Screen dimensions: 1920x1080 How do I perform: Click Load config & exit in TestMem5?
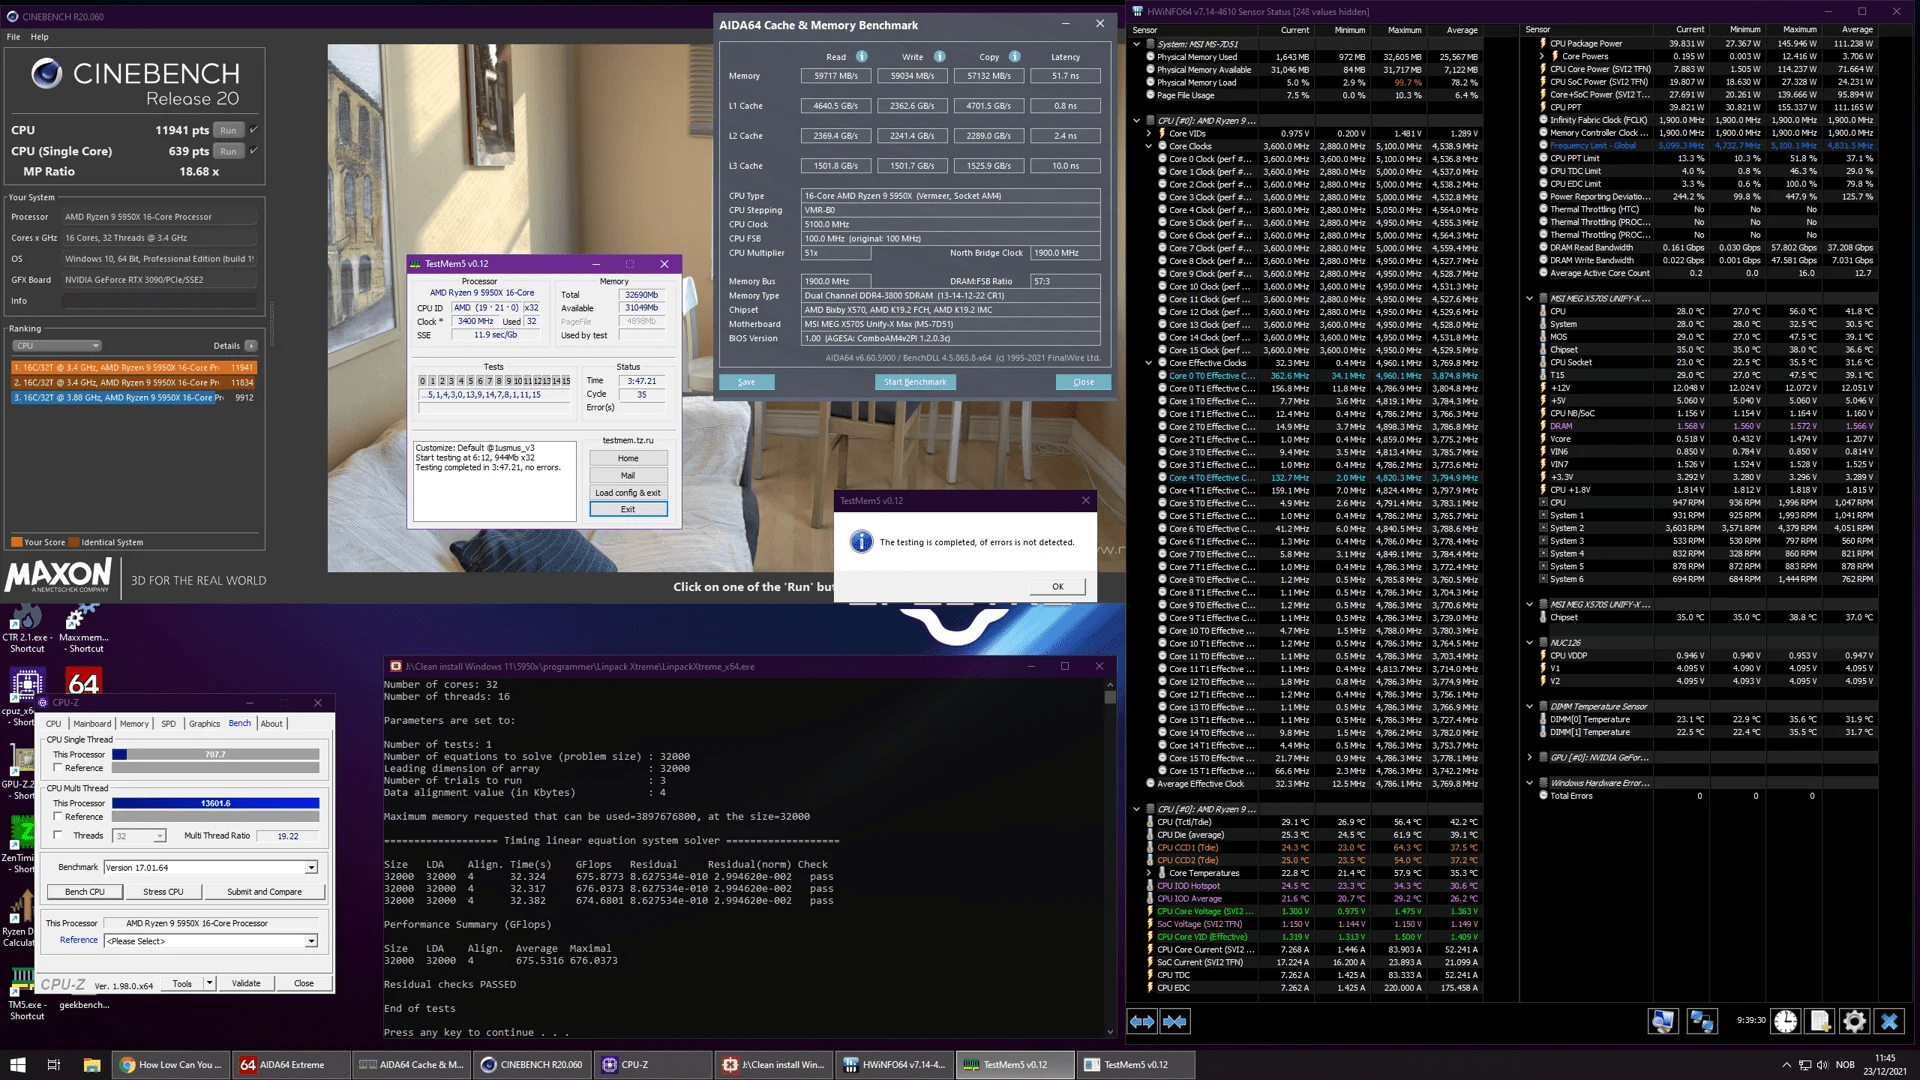(628, 493)
